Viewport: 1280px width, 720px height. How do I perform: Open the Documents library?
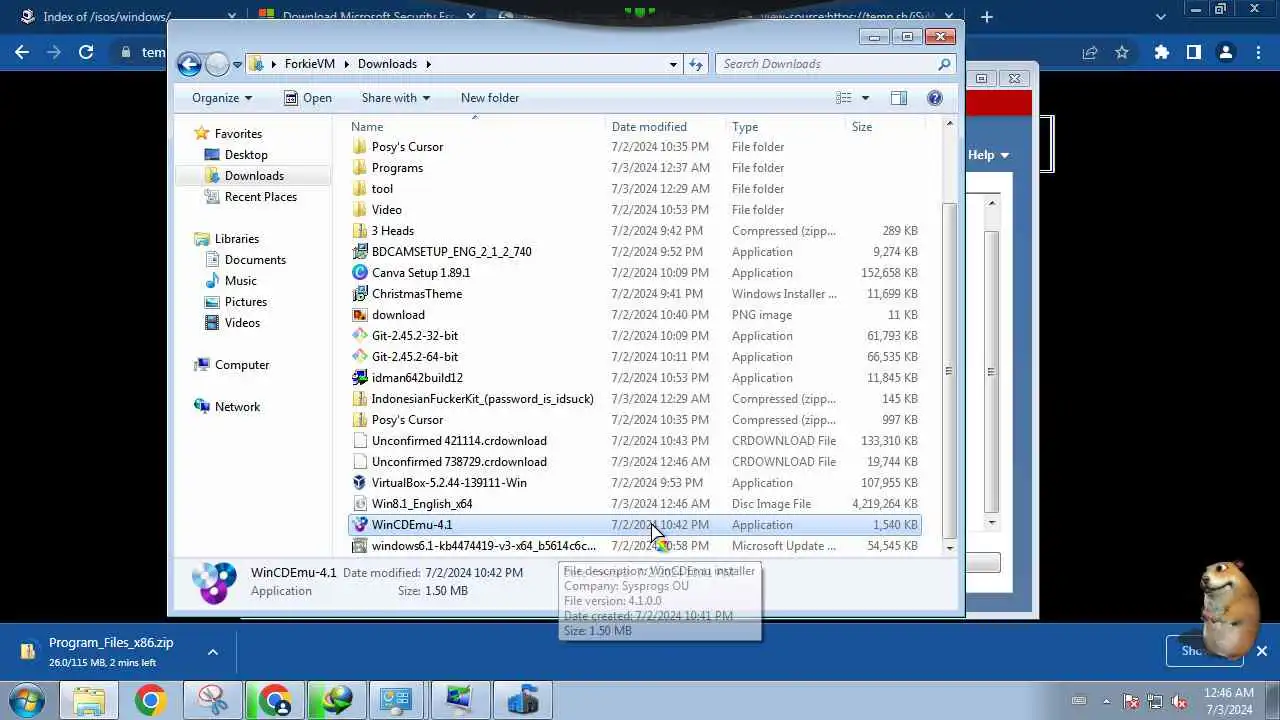pyautogui.click(x=255, y=260)
